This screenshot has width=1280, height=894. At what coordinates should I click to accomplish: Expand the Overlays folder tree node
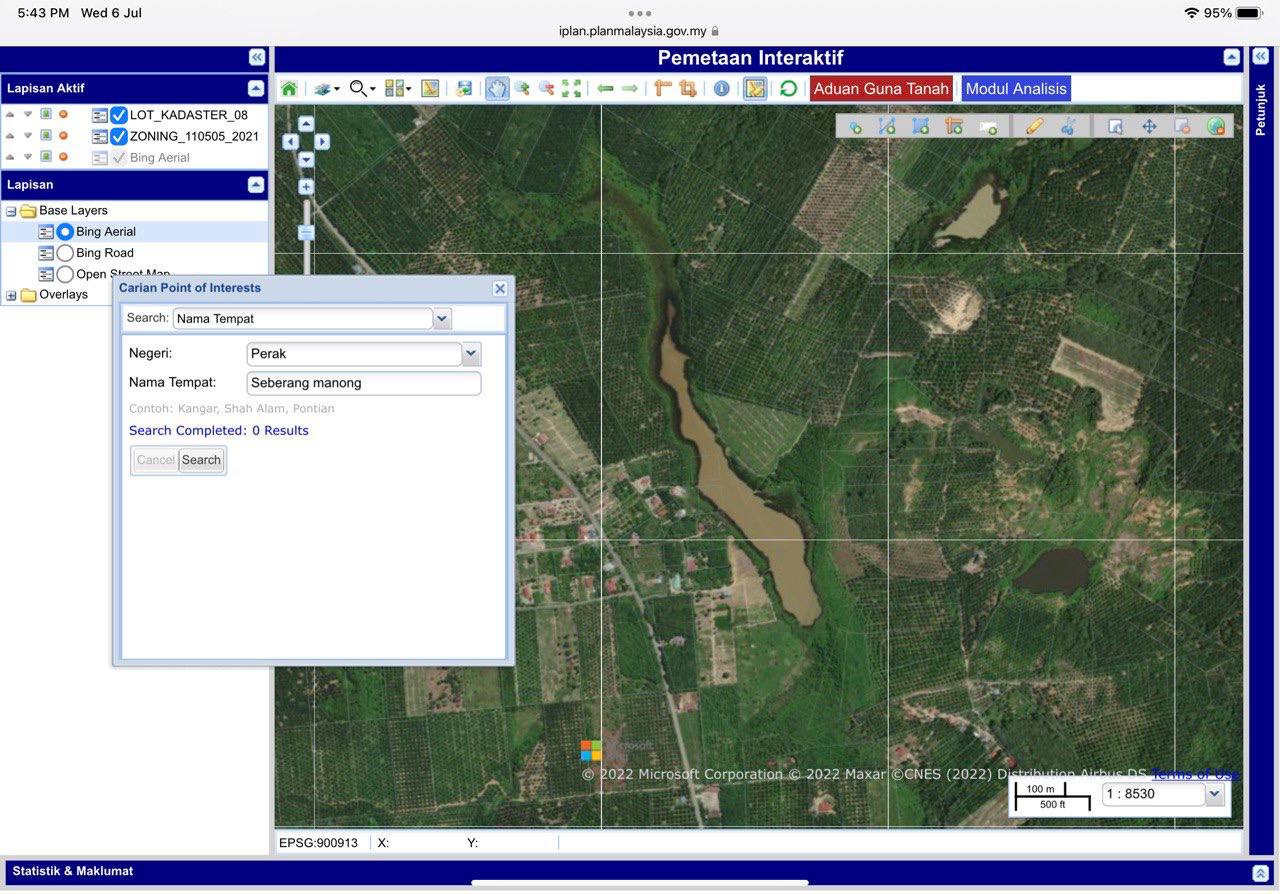(11, 295)
